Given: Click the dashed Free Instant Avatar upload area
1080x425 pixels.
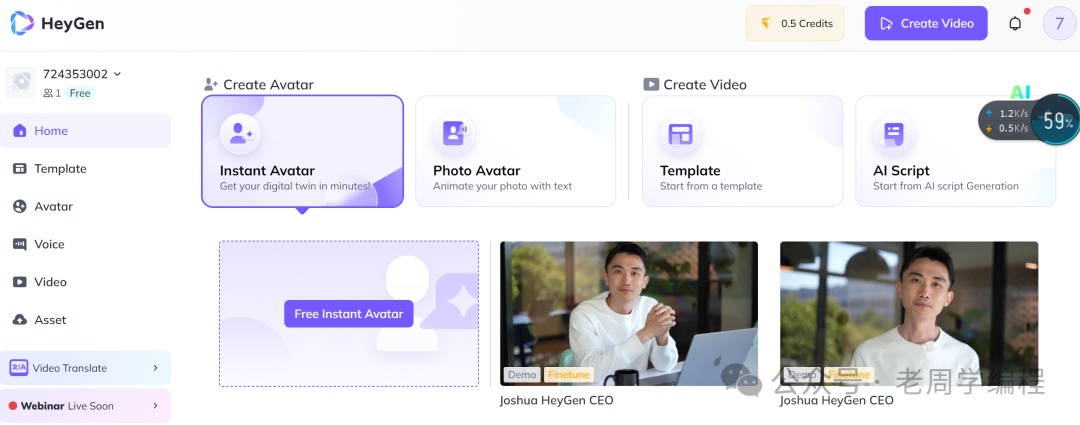Looking at the screenshot, I should pyautogui.click(x=349, y=313).
